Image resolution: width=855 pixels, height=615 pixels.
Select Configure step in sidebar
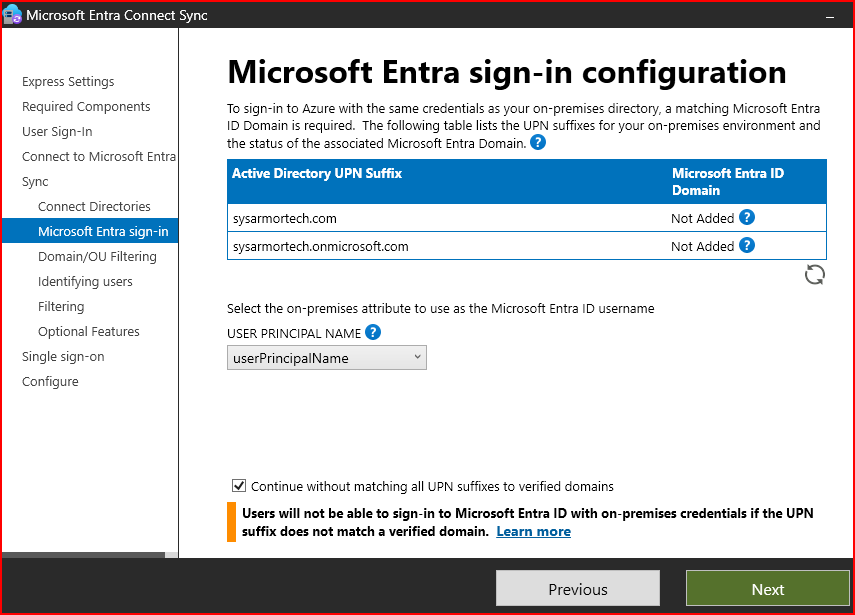pos(50,382)
